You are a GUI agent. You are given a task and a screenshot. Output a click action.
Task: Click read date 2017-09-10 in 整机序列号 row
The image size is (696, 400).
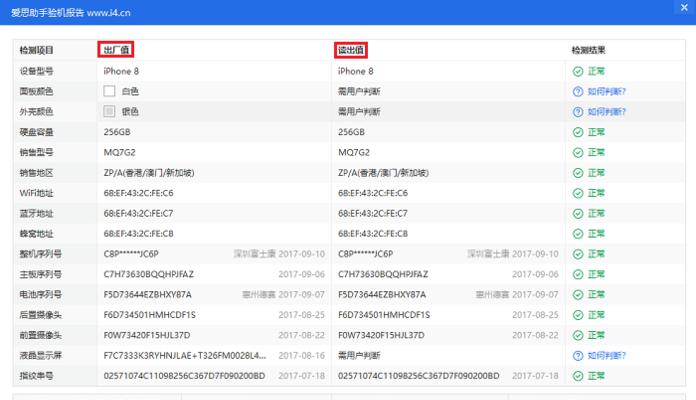tap(535, 254)
